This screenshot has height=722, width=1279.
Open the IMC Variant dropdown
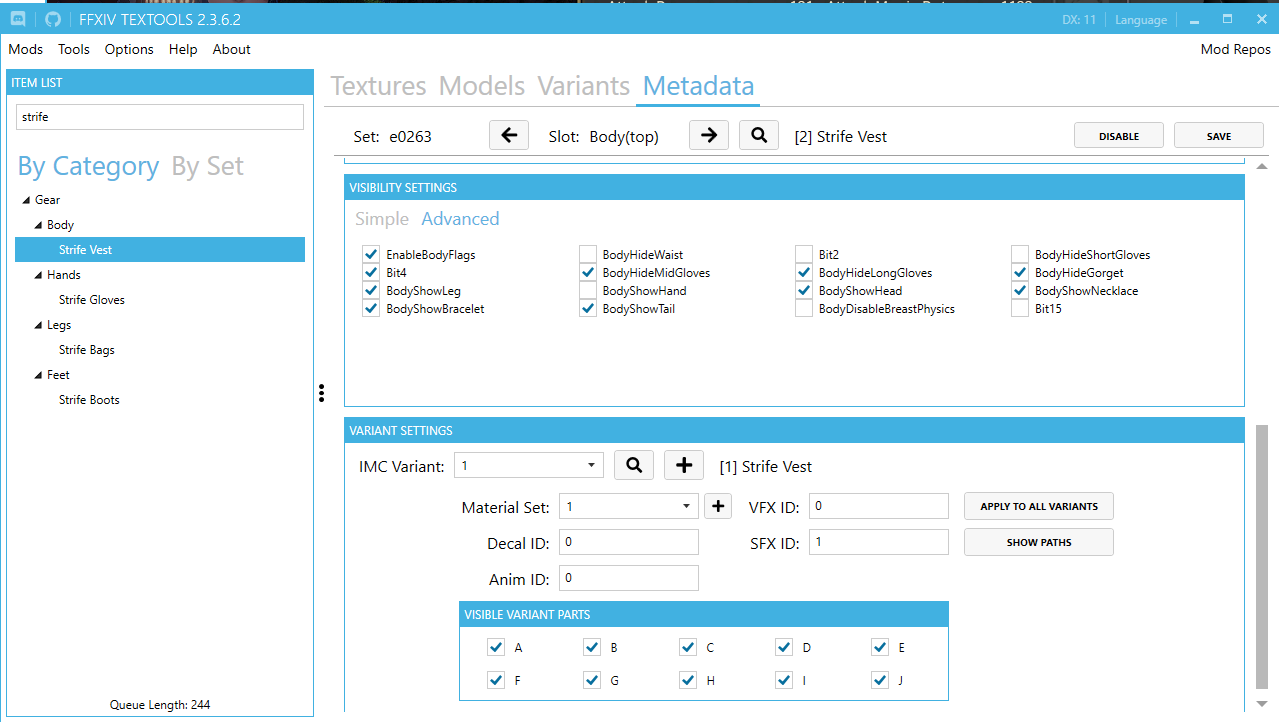coord(529,465)
